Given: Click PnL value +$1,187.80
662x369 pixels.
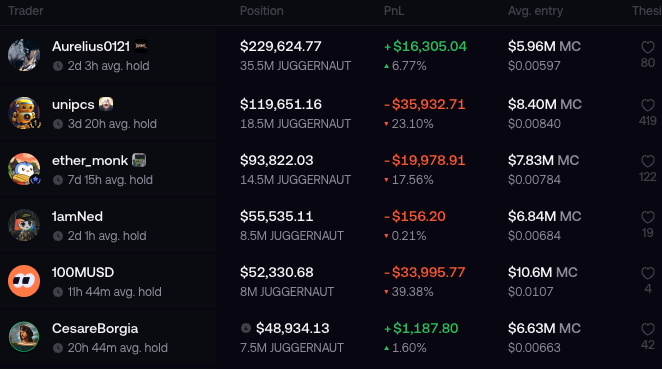Looking at the screenshot, I should tap(421, 328).
